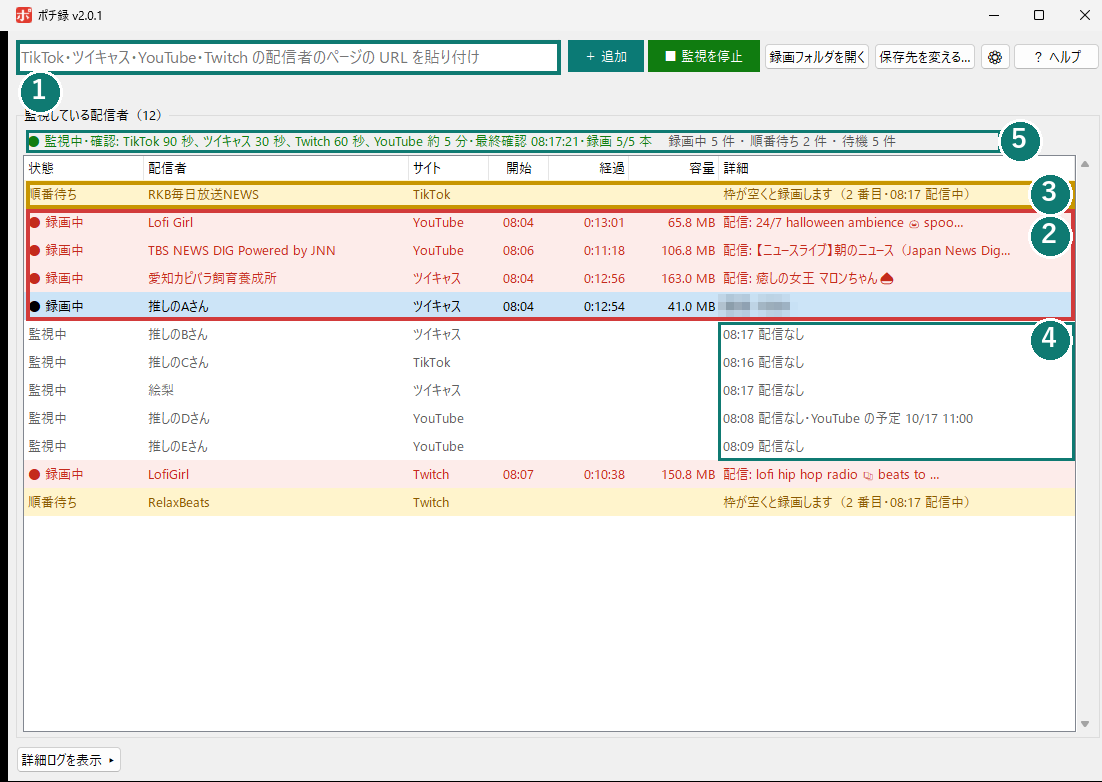Viewport: 1102px width, 782px height.
Task: Open the ヘルプ help button
Action: point(1056,57)
